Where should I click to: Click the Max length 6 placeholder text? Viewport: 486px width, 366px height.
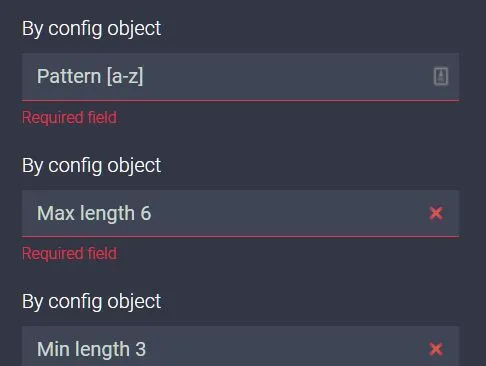94,213
